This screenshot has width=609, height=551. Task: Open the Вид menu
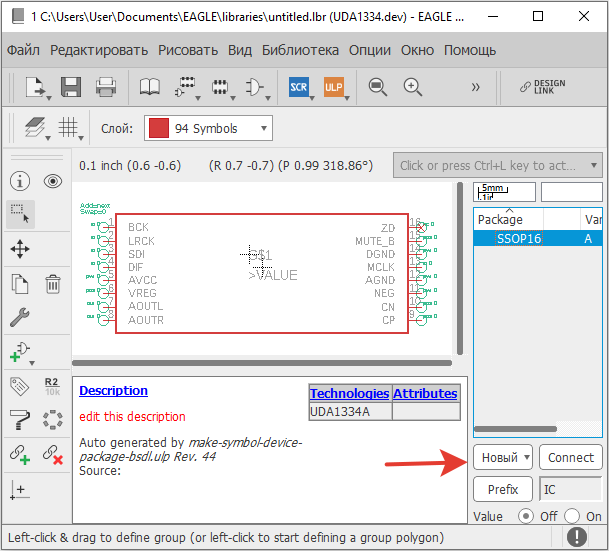(x=240, y=50)
